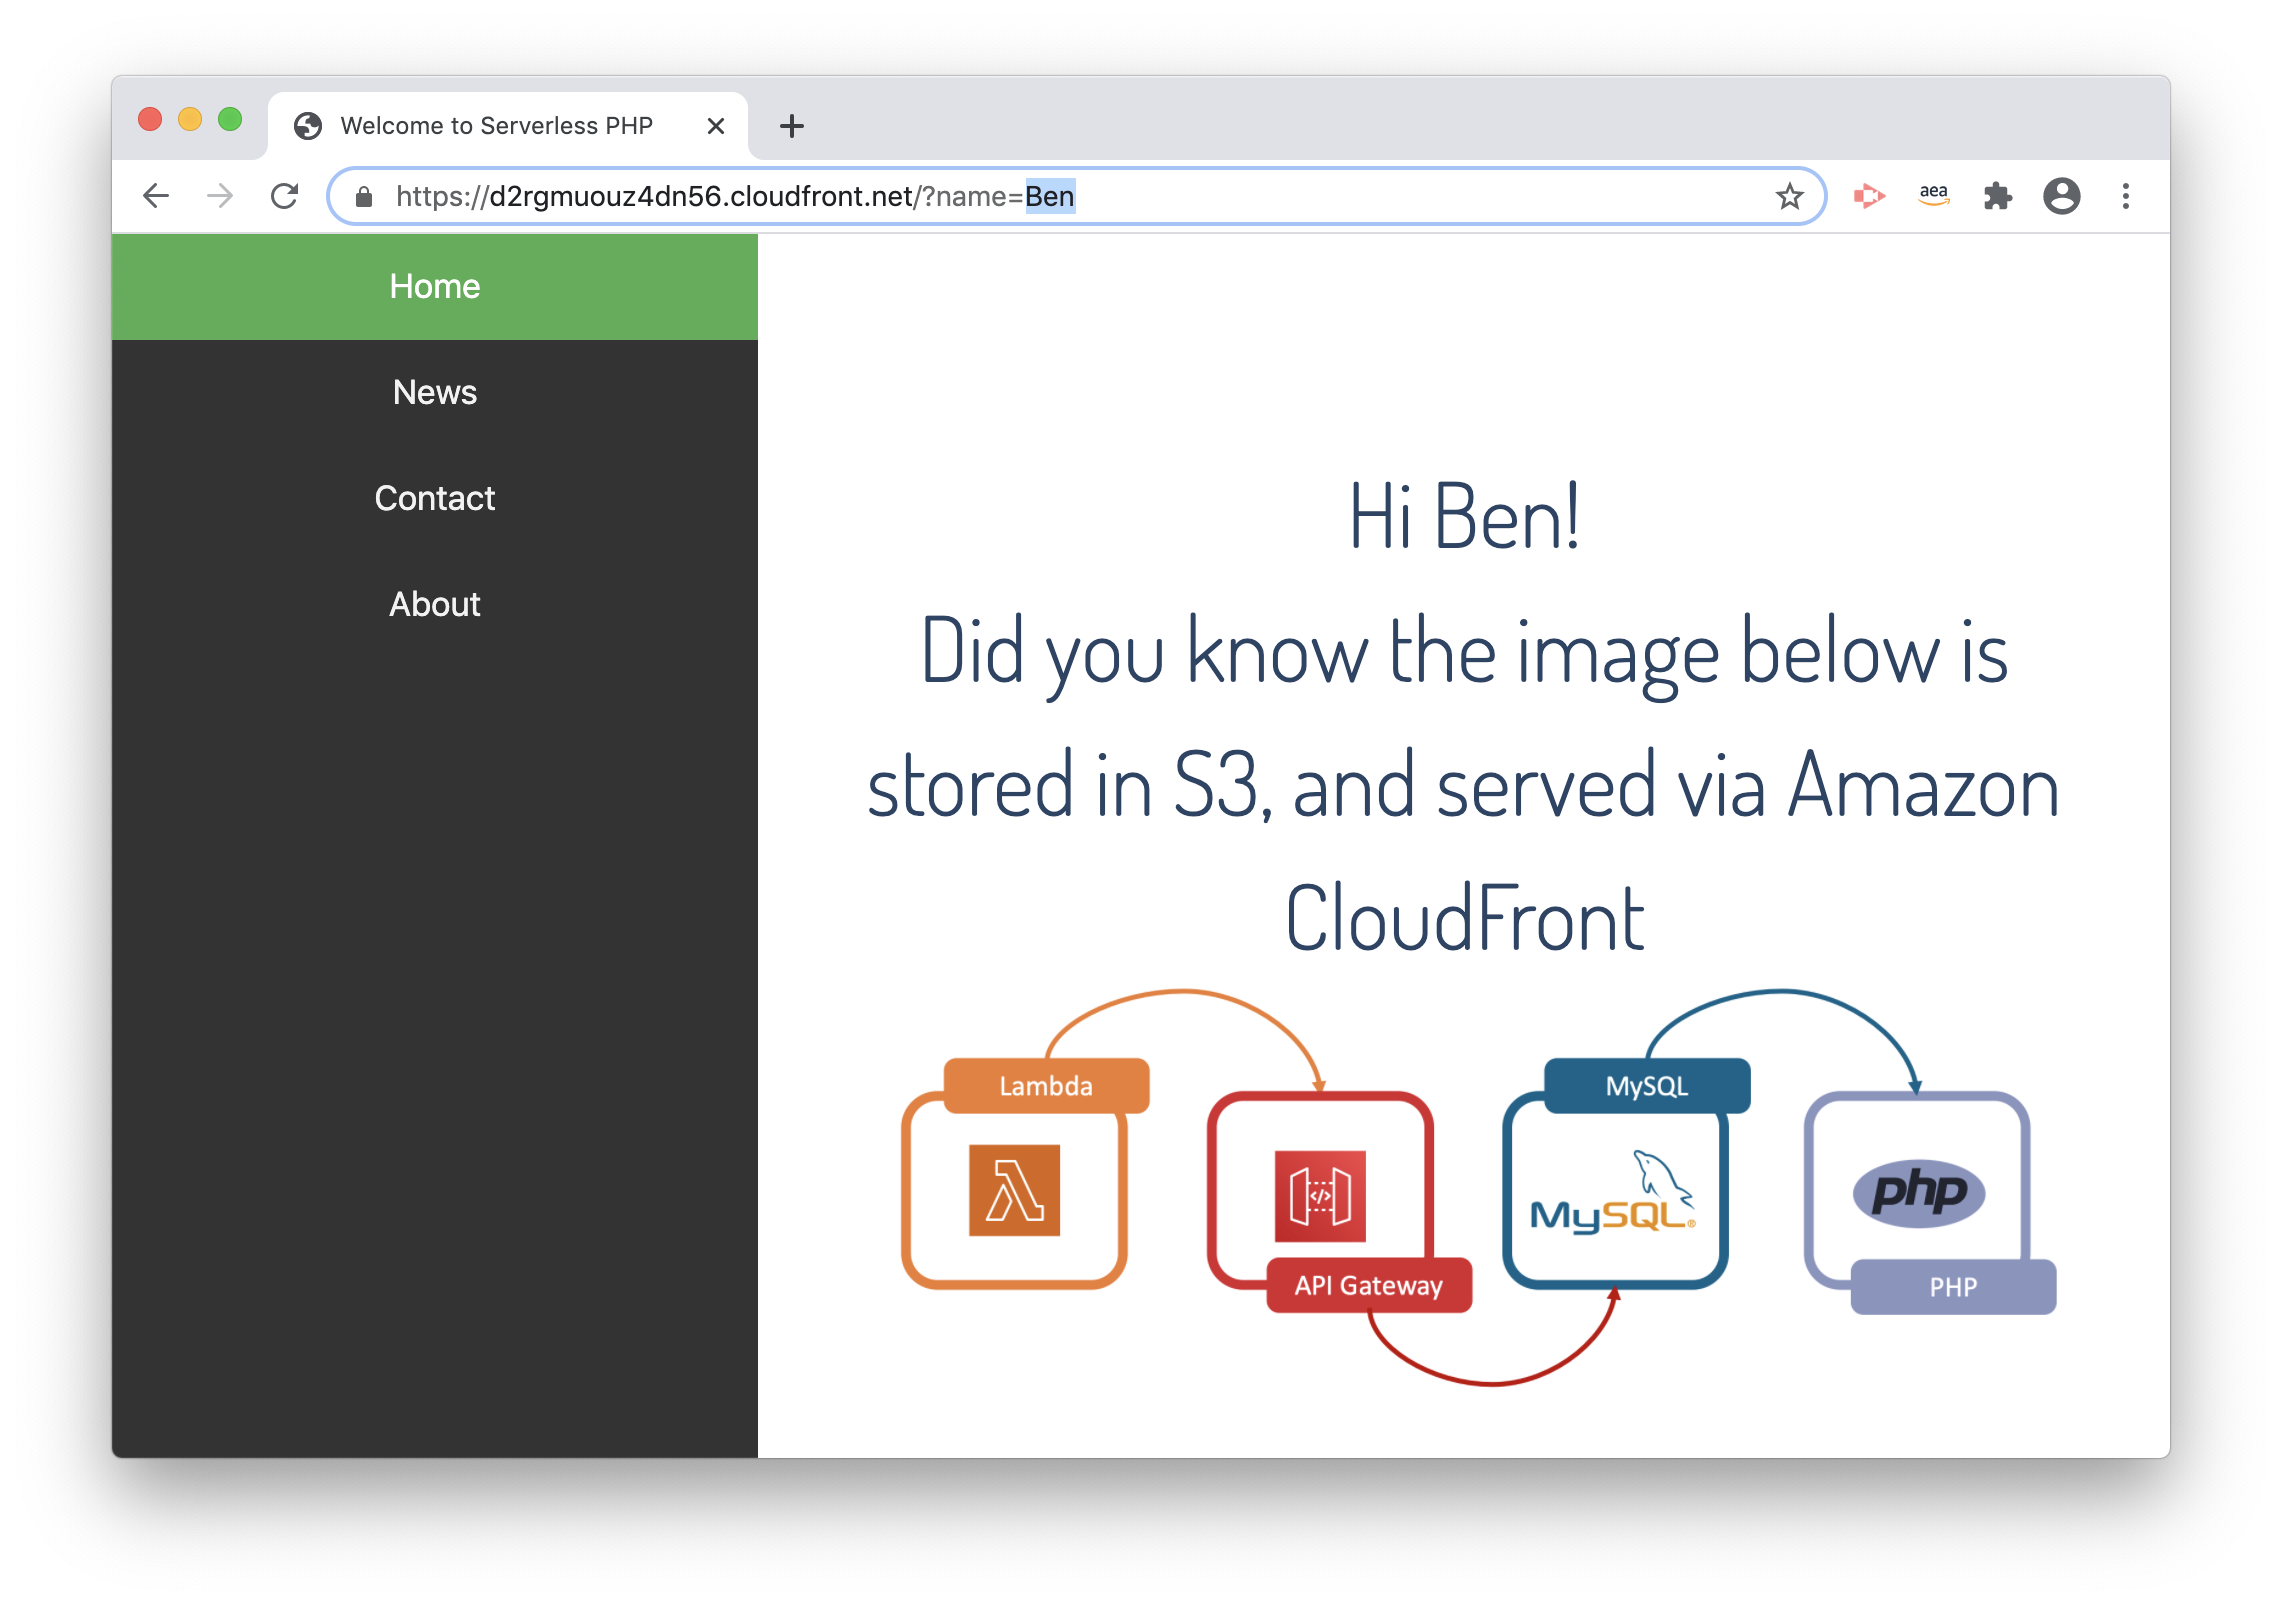2282x1606 pixels.
Task: Select the 'Welcome to Serverless PHP' tab
Action: click(x=497, y=124)
